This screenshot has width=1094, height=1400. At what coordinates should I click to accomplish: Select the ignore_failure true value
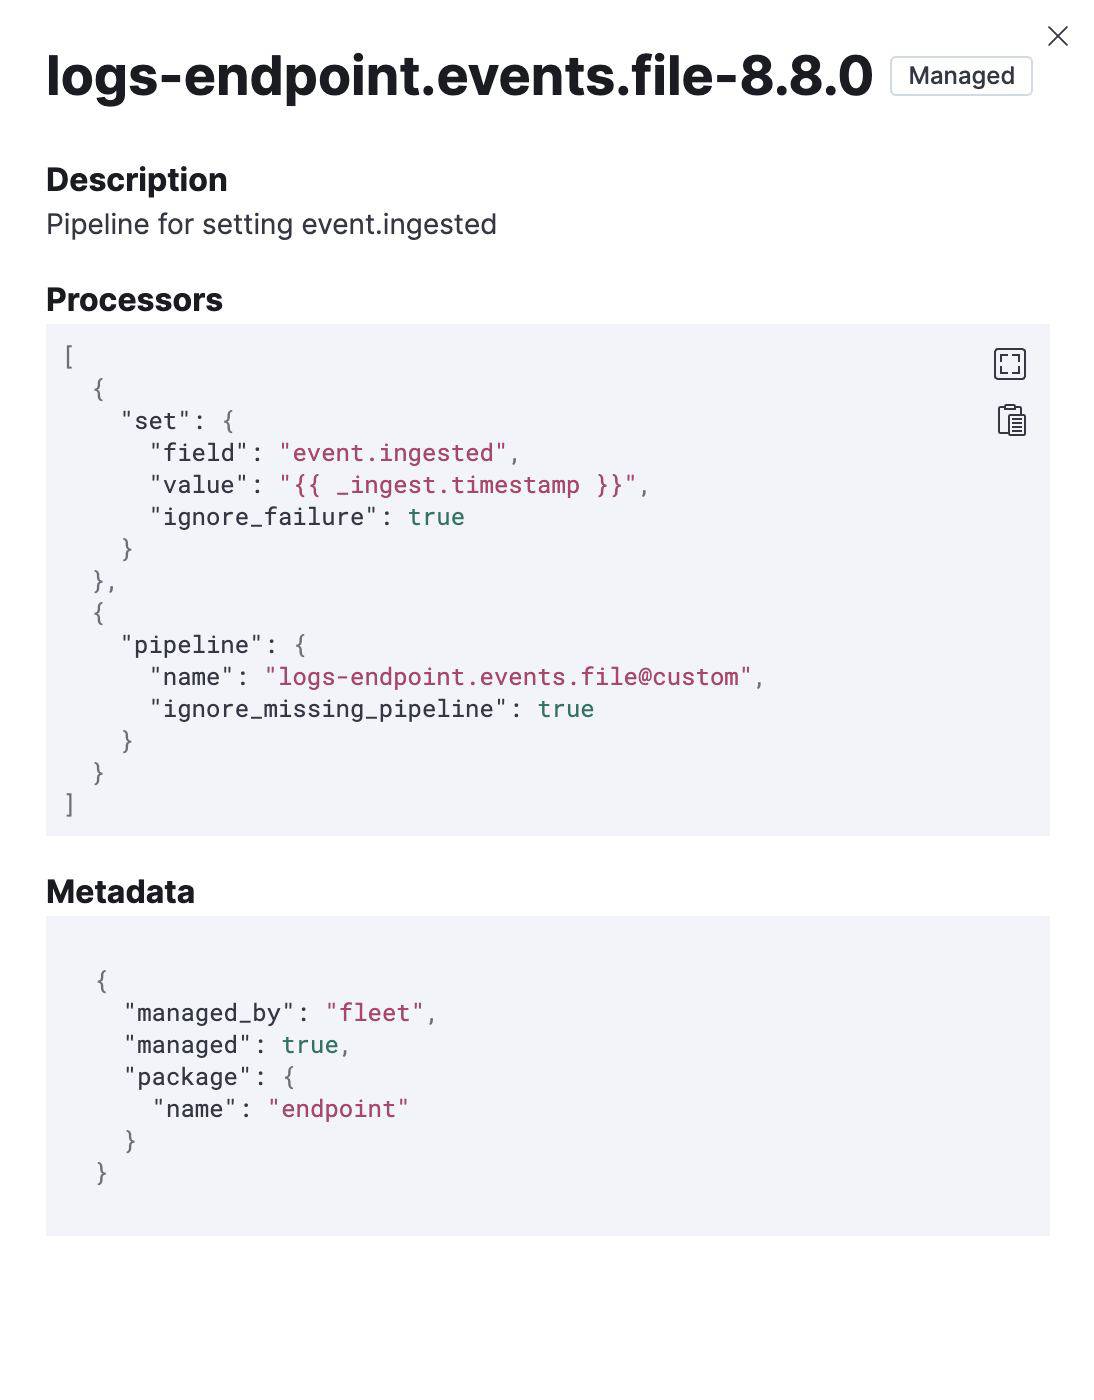(x=435, y=516)
